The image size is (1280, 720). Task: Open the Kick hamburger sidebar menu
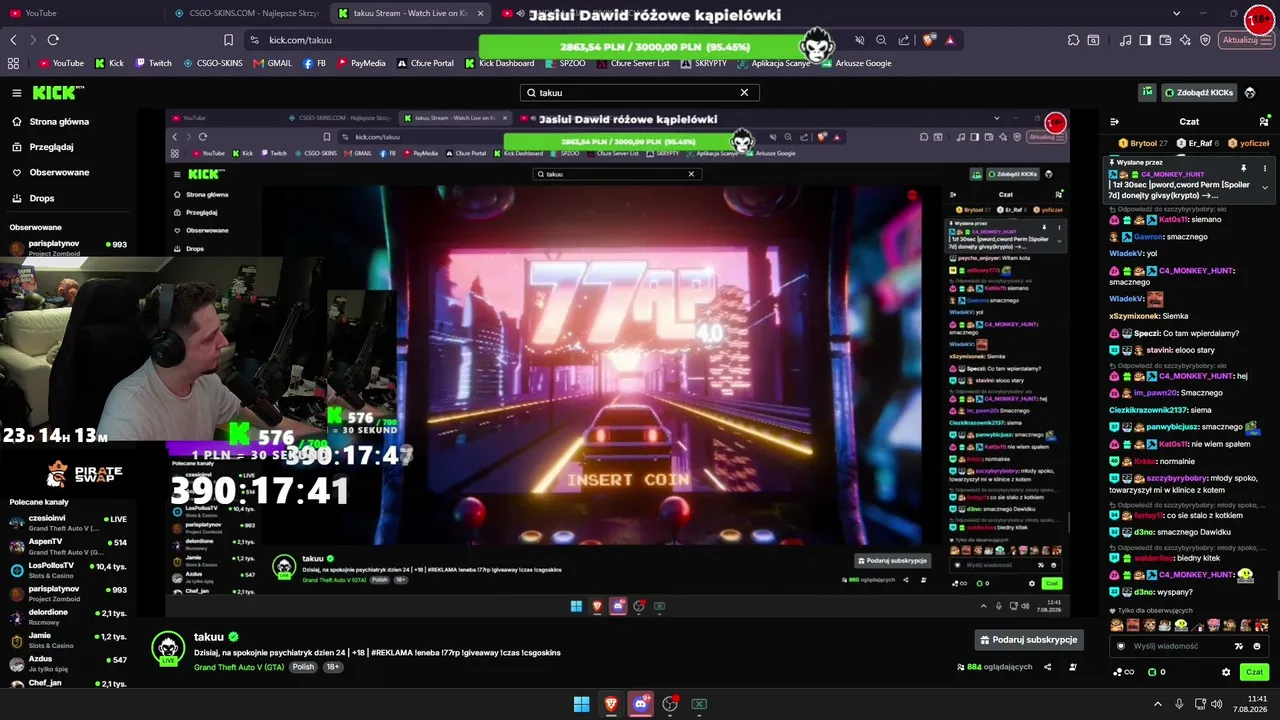coord(17,93)
